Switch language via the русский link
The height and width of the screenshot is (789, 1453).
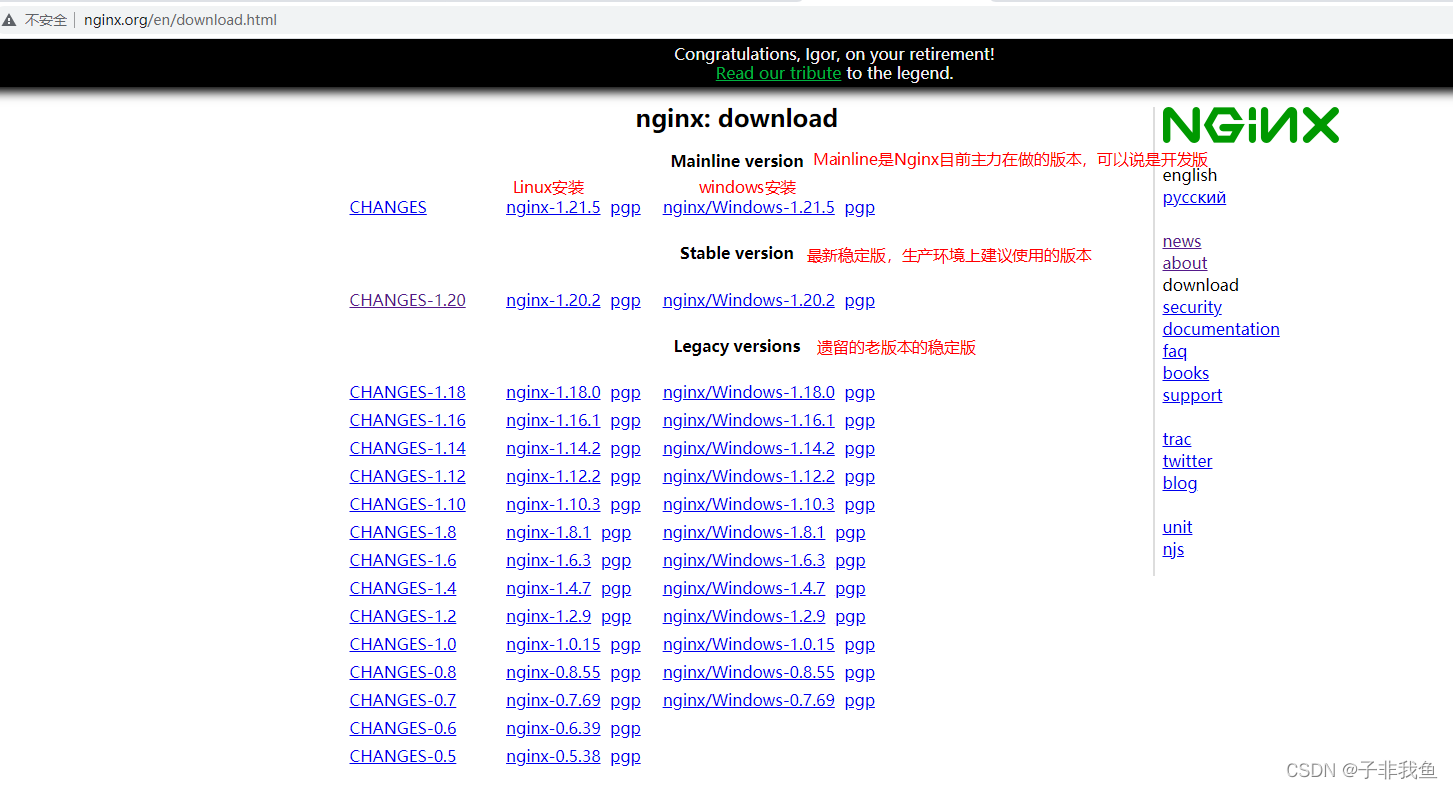pos(1194,197)
